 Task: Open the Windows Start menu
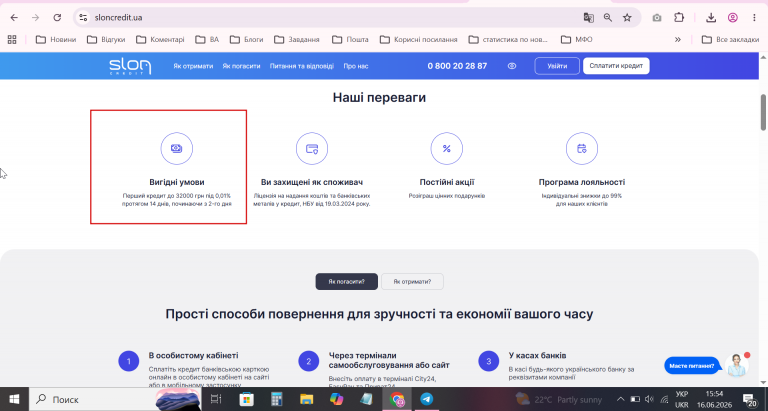[14, 399]
